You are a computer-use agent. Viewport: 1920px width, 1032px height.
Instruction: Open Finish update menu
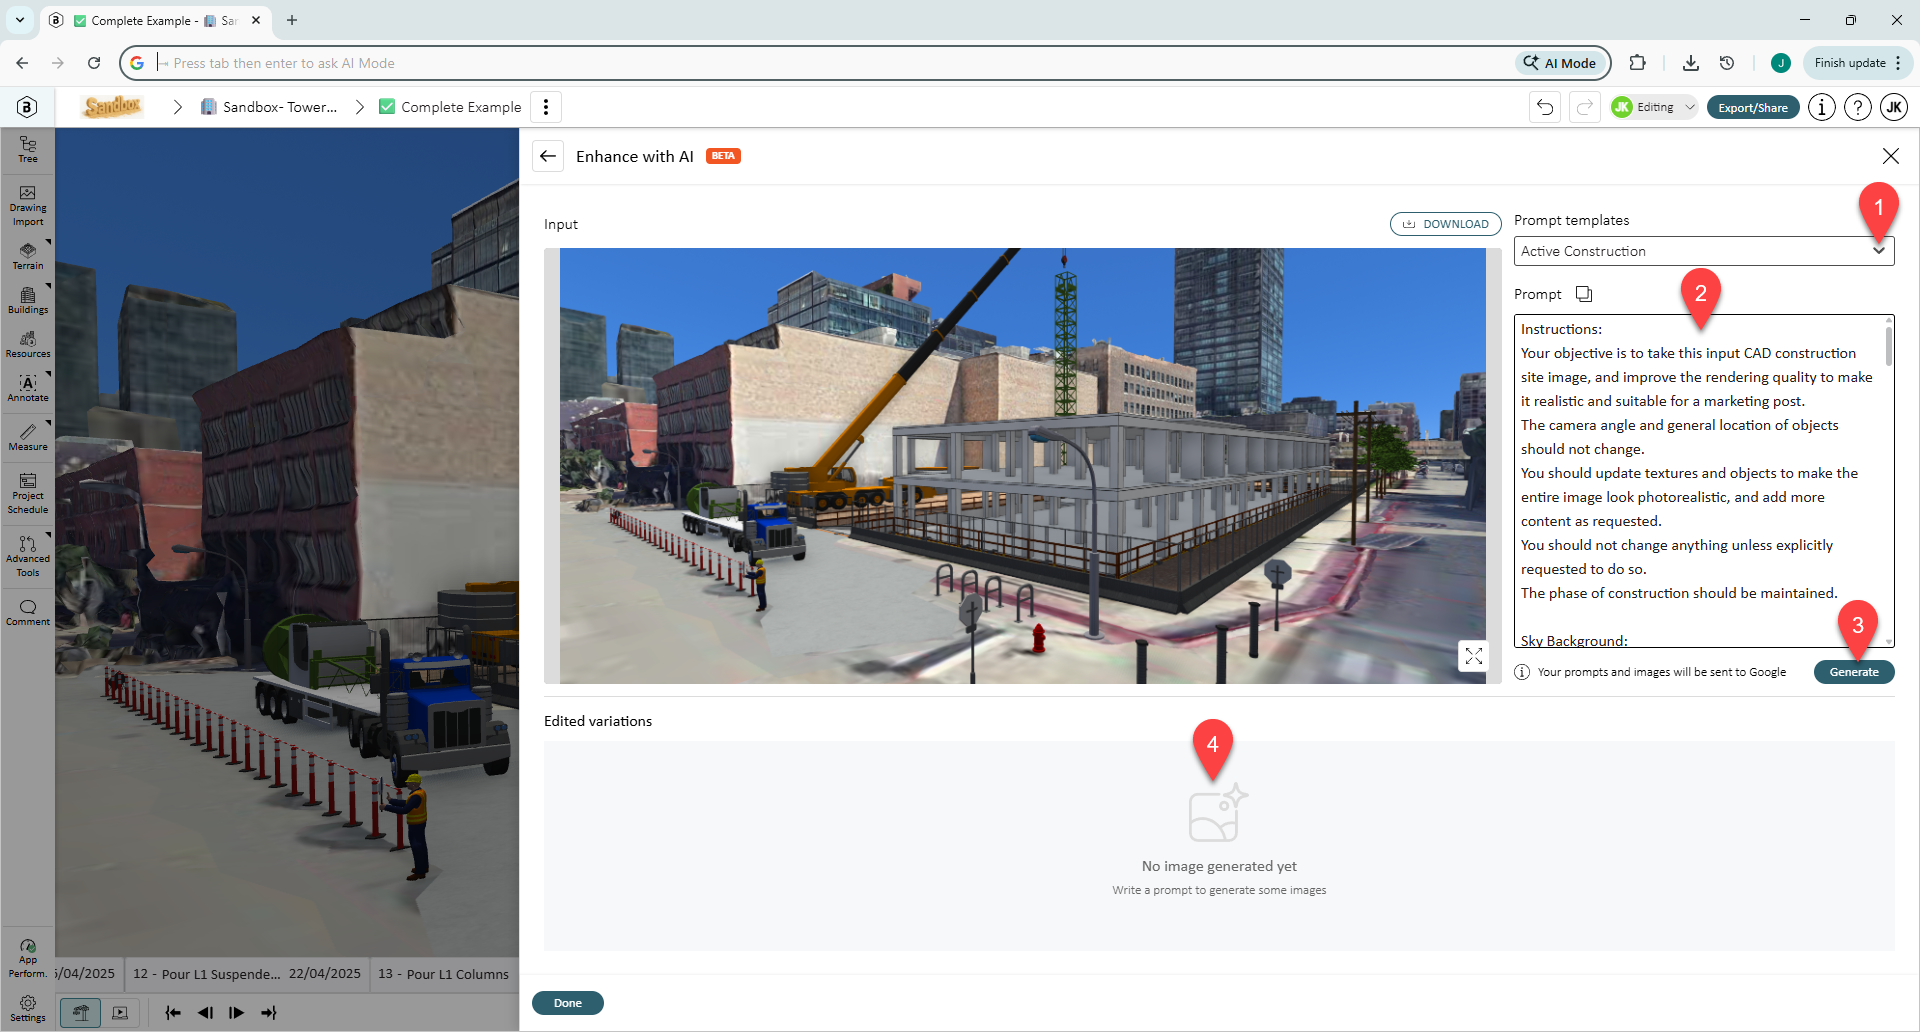point(1859,63)
